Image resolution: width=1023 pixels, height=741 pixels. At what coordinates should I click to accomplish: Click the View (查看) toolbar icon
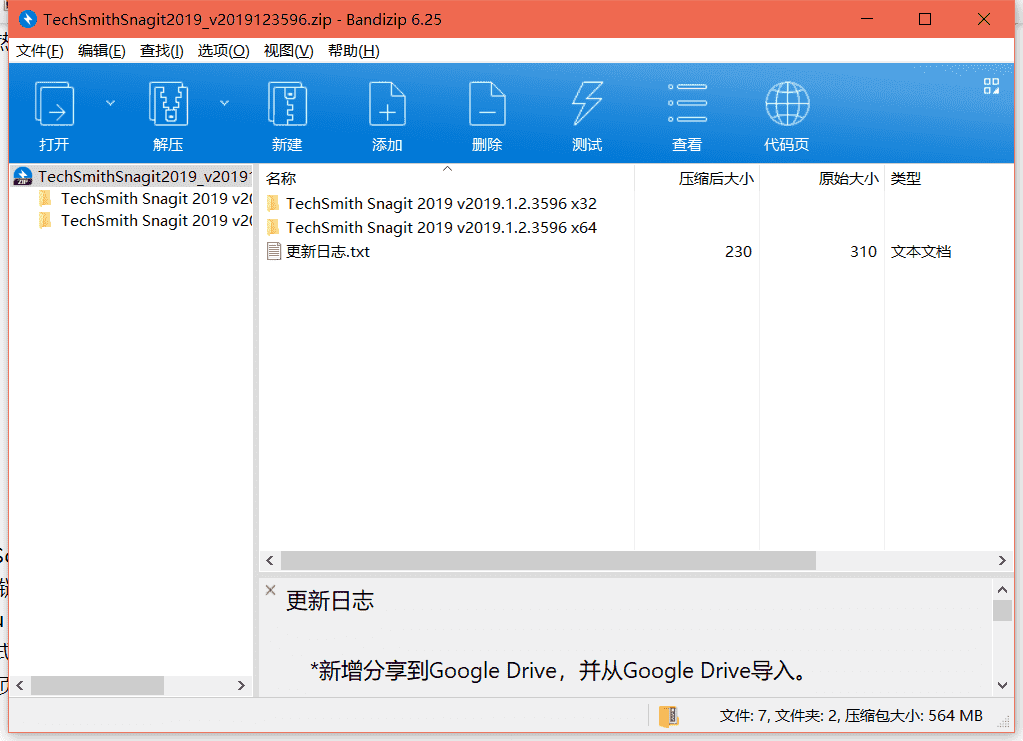tap(687, 103)
